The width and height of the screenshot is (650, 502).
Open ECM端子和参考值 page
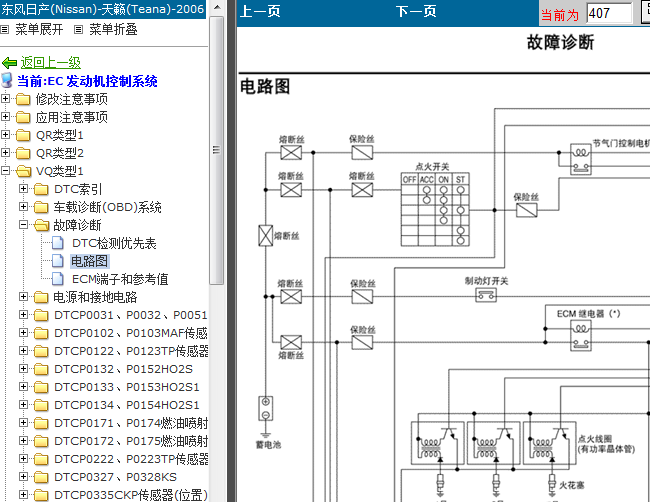coord(120,279)
